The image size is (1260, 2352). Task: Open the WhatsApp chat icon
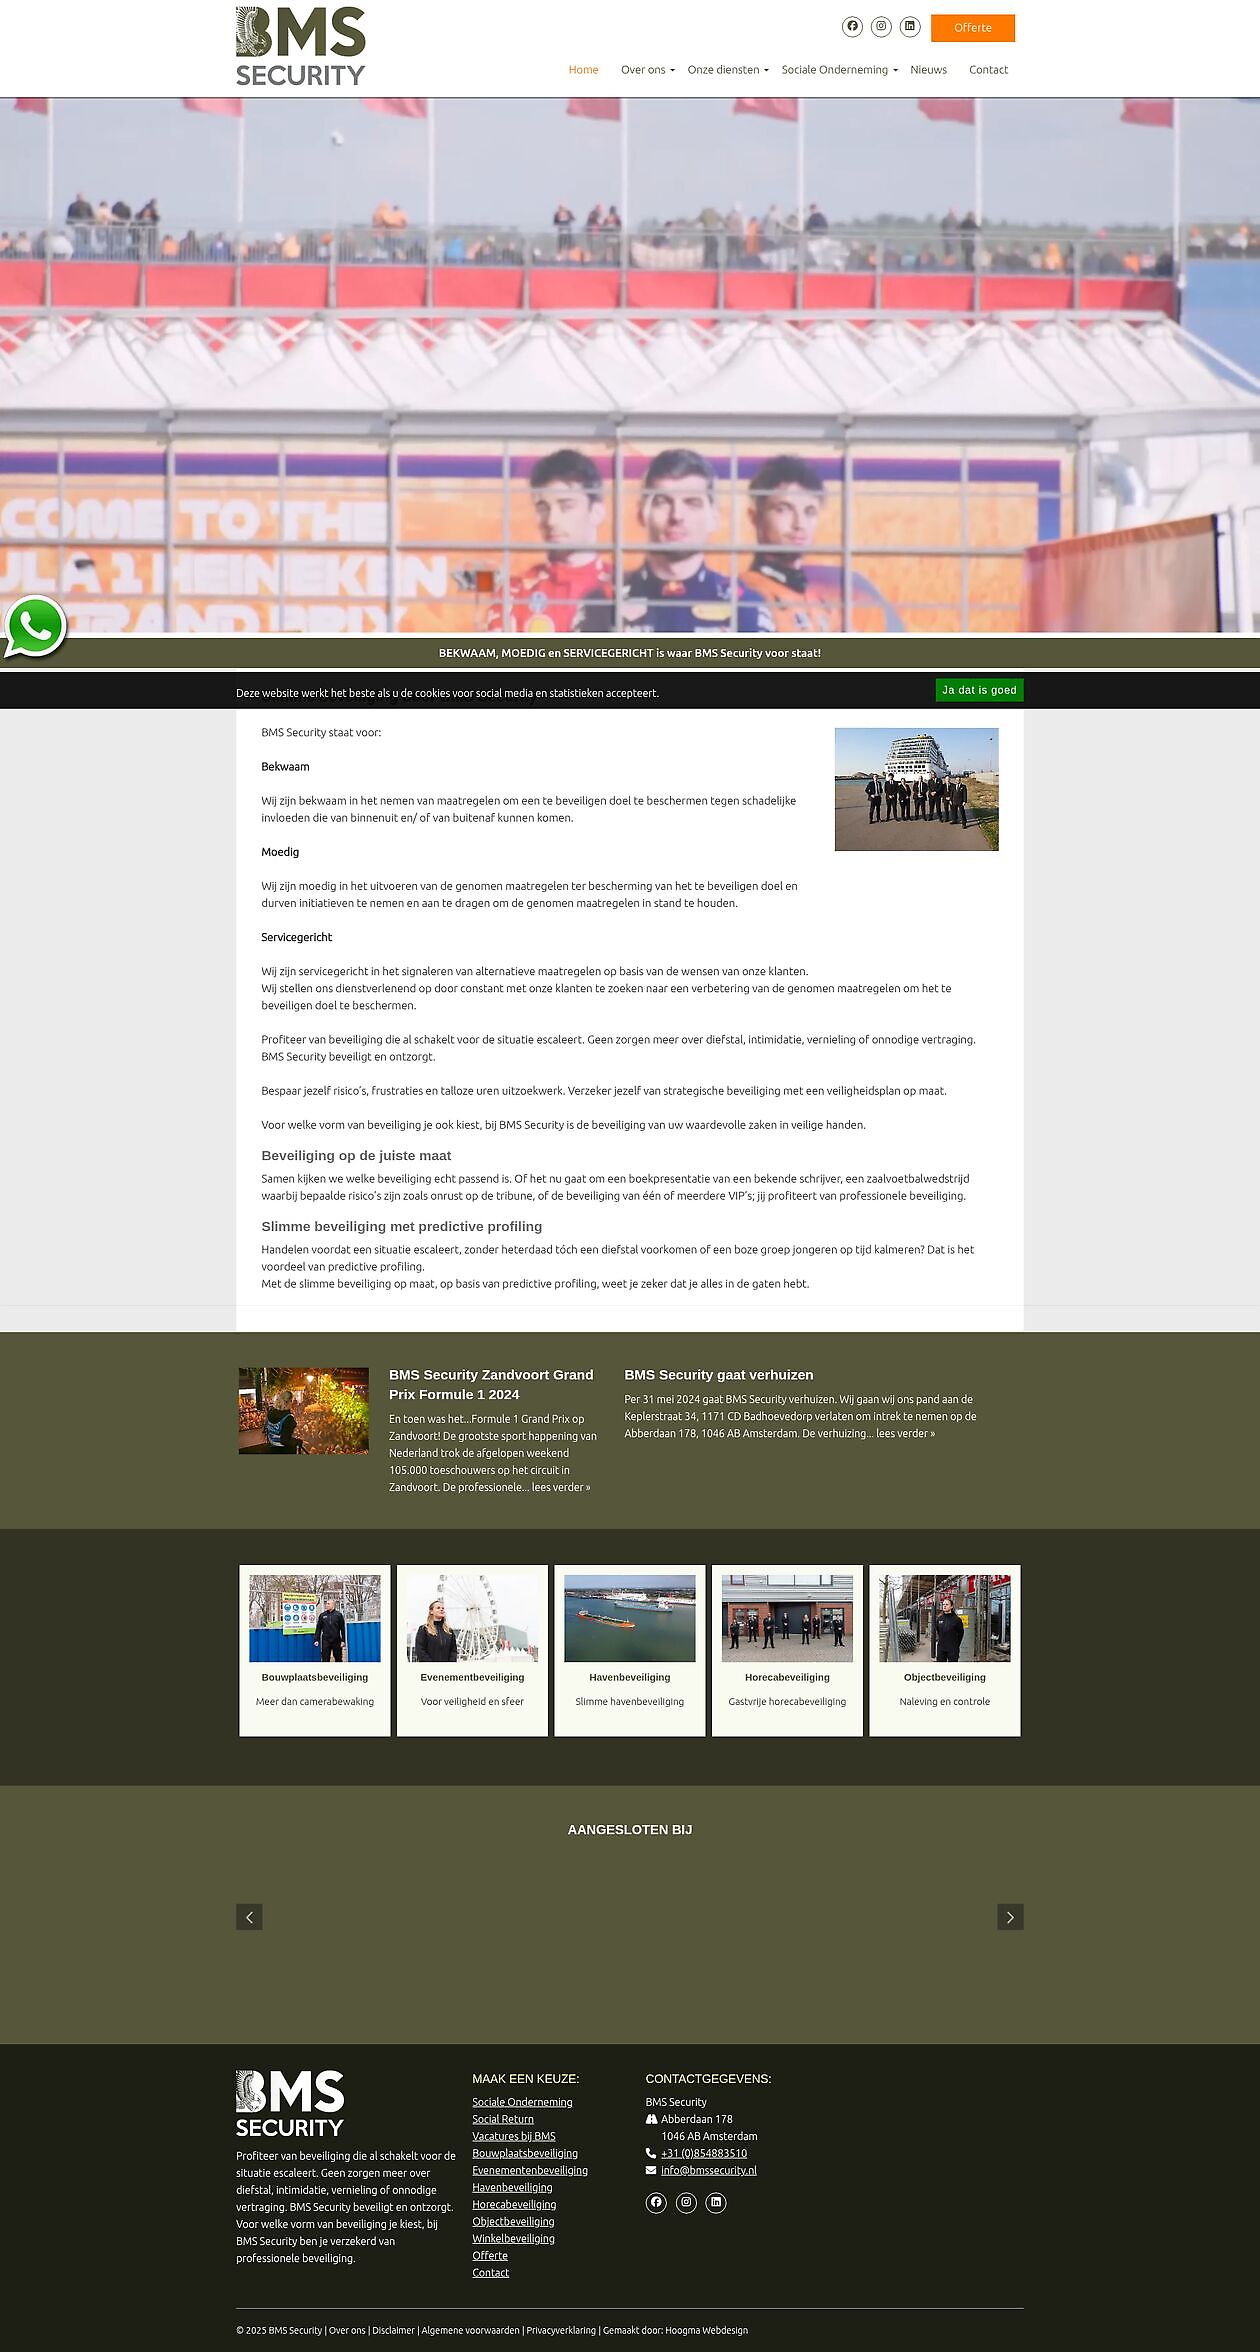(35, 627)
